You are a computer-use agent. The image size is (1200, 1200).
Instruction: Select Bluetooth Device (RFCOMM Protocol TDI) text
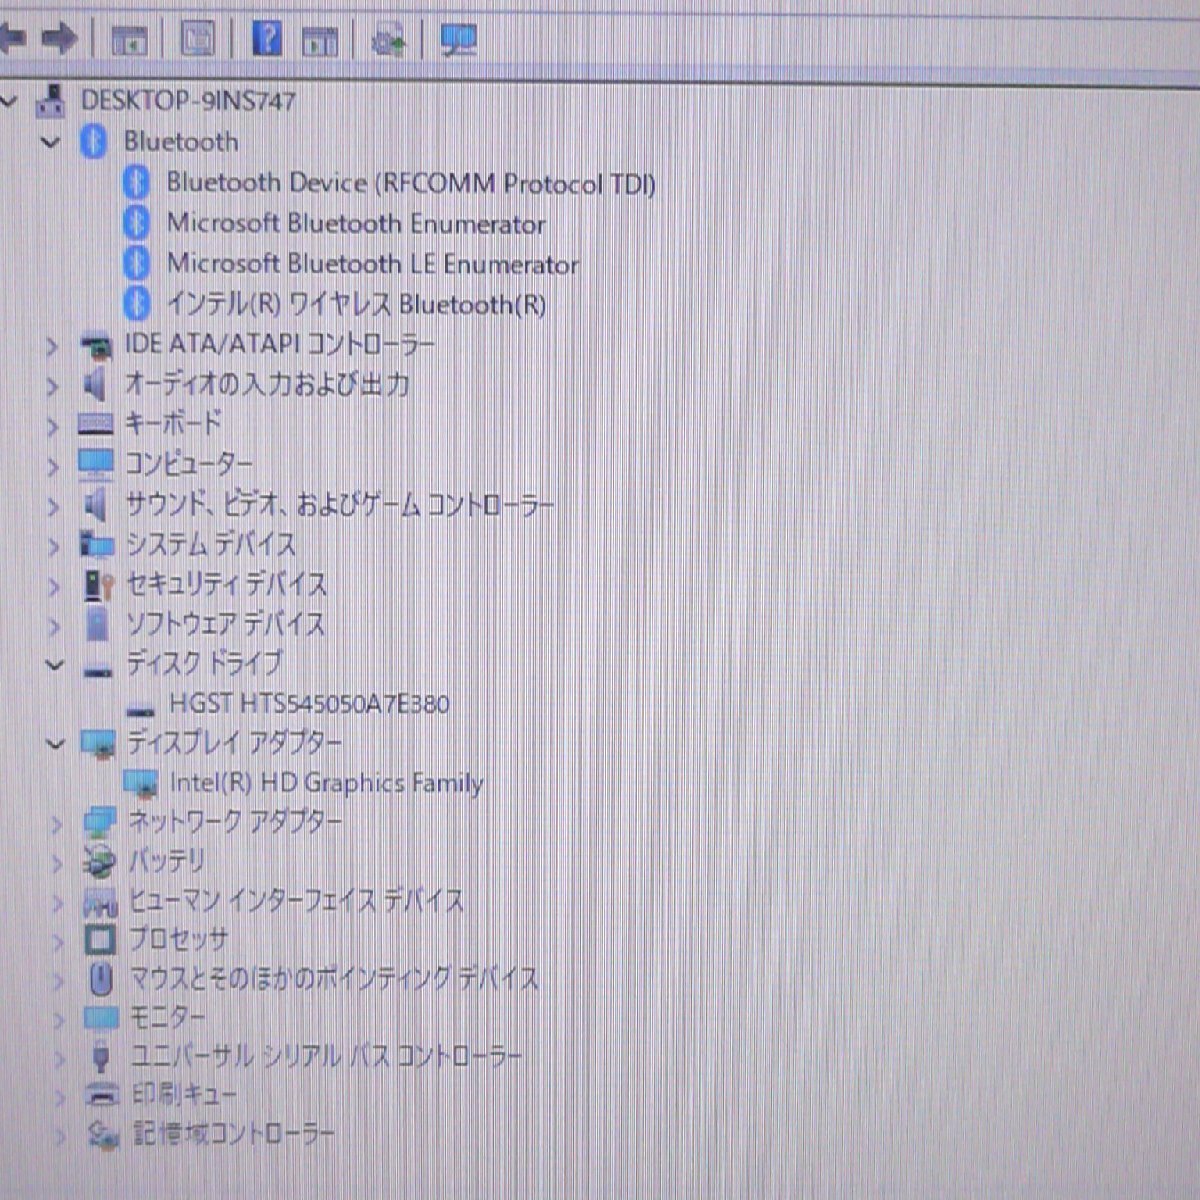(x=411, y=183)
